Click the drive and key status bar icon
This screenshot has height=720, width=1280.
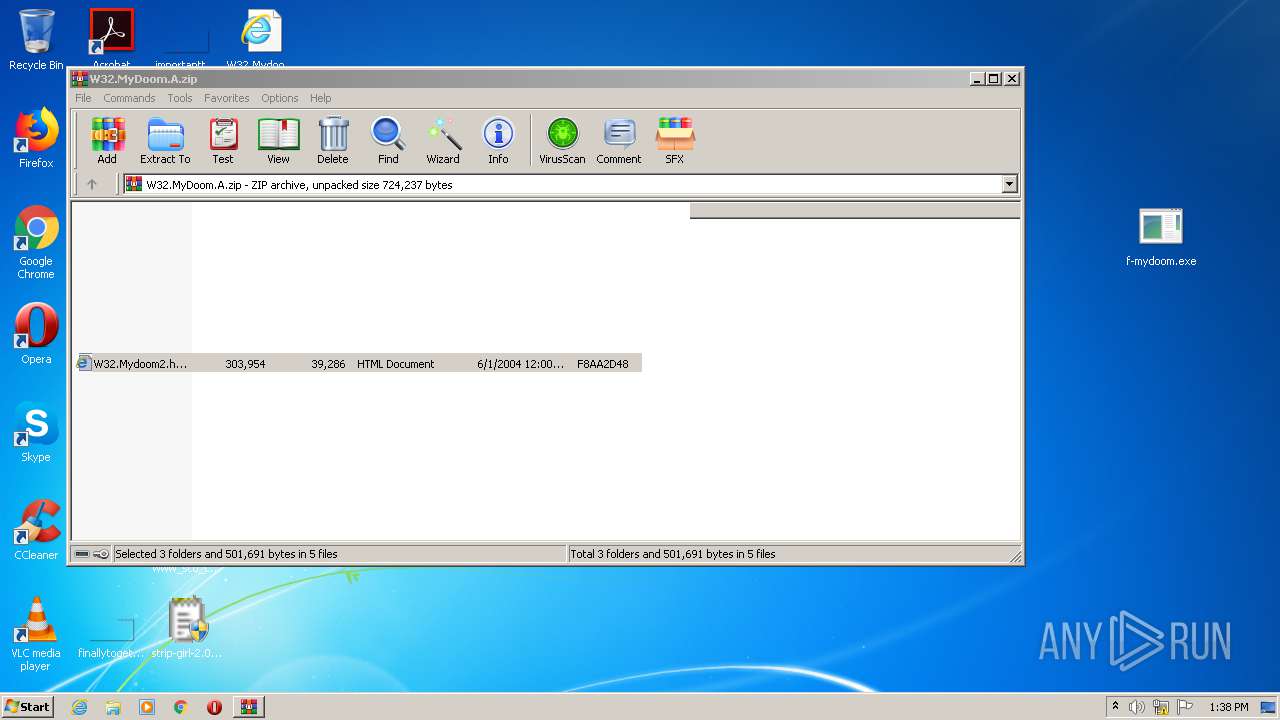tap(92, 554)
